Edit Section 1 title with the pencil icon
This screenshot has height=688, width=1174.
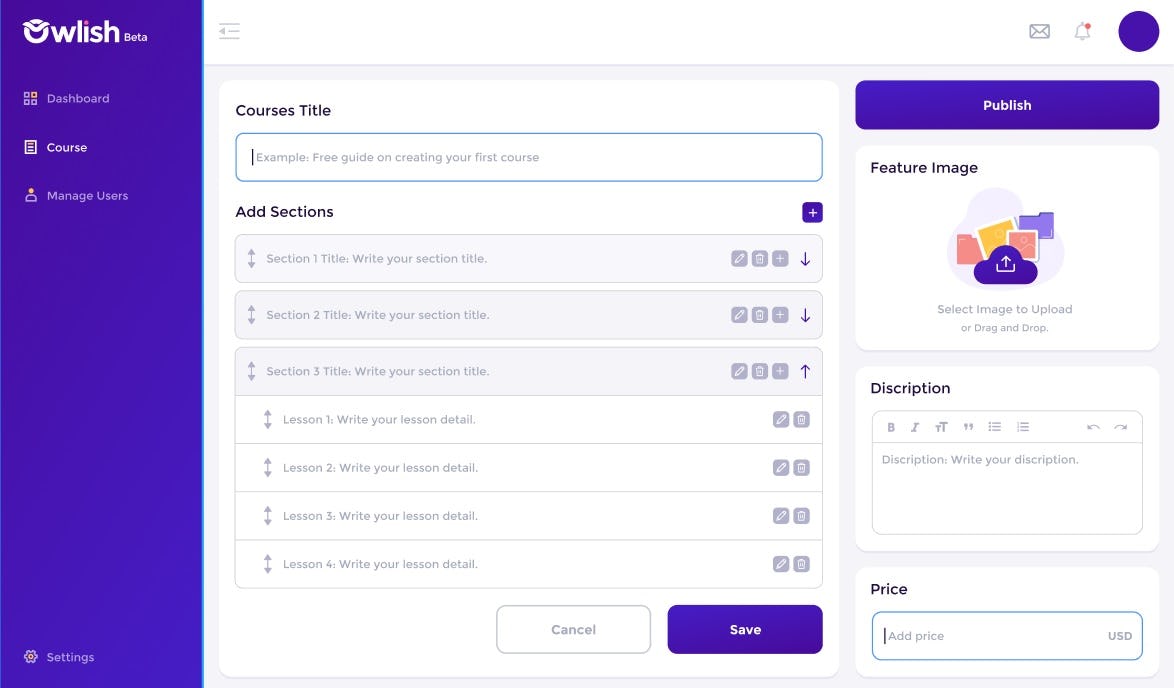738,258
